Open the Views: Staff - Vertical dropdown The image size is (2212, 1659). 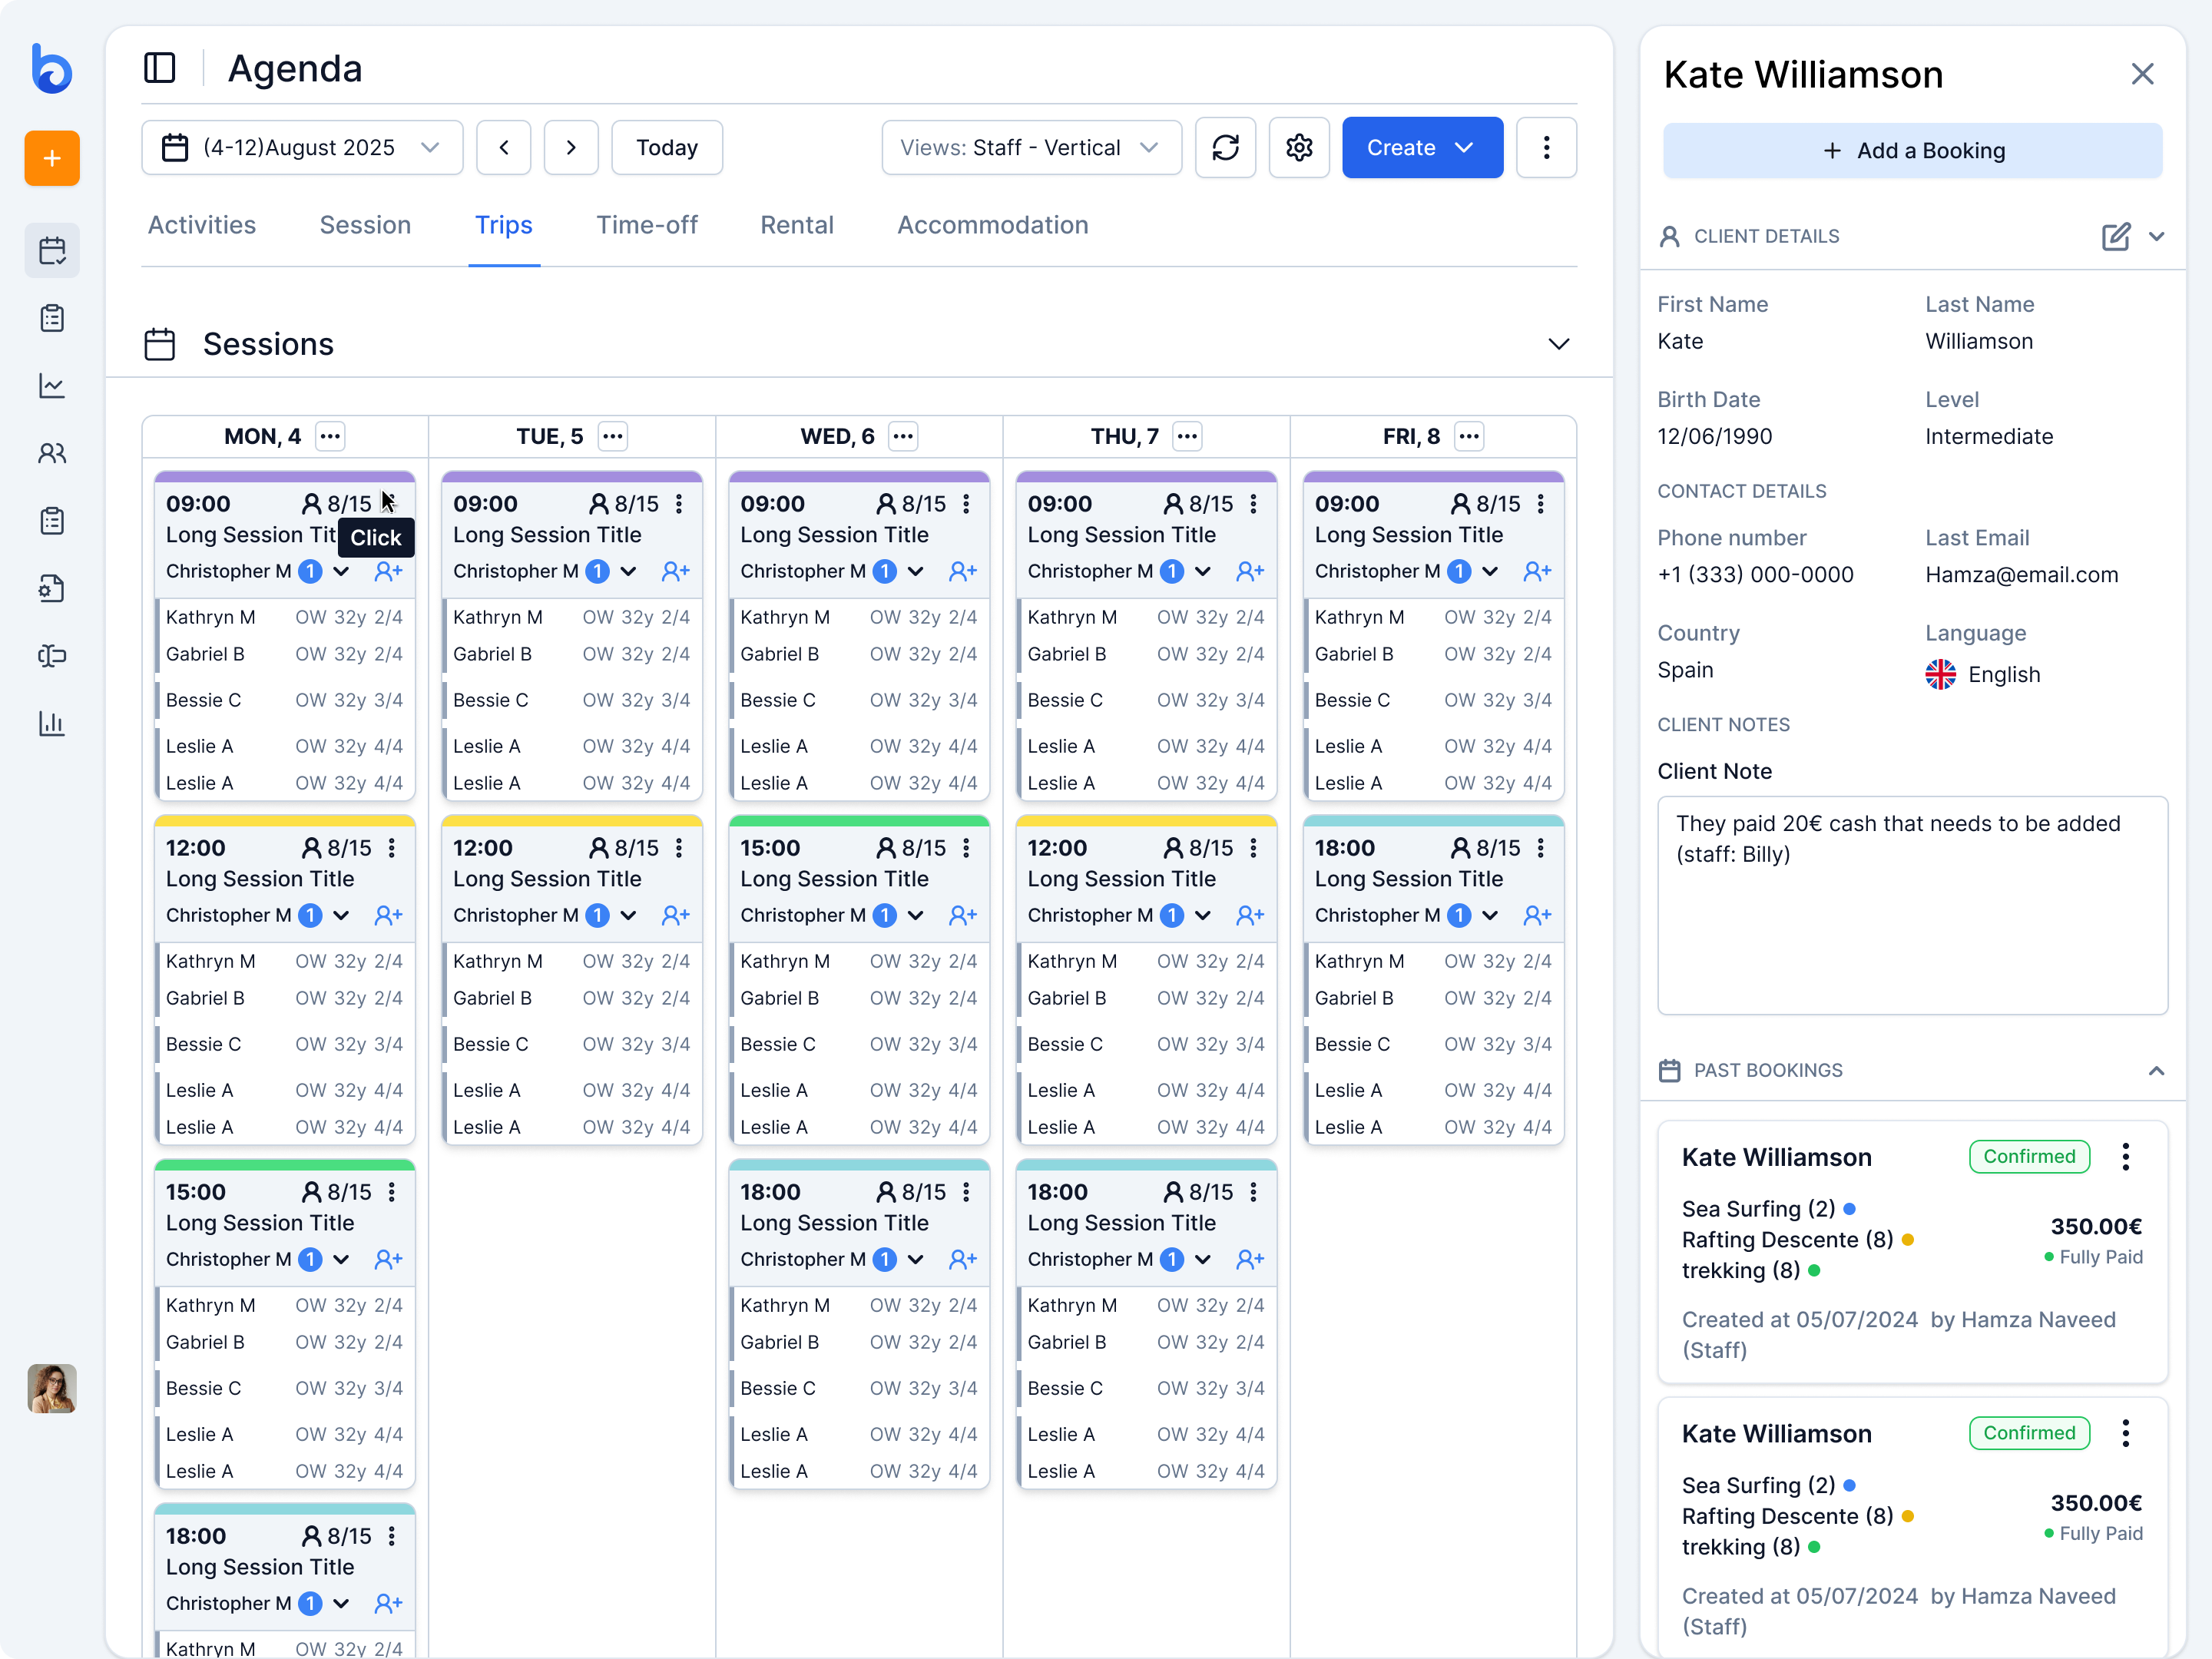pos(1030,148)
